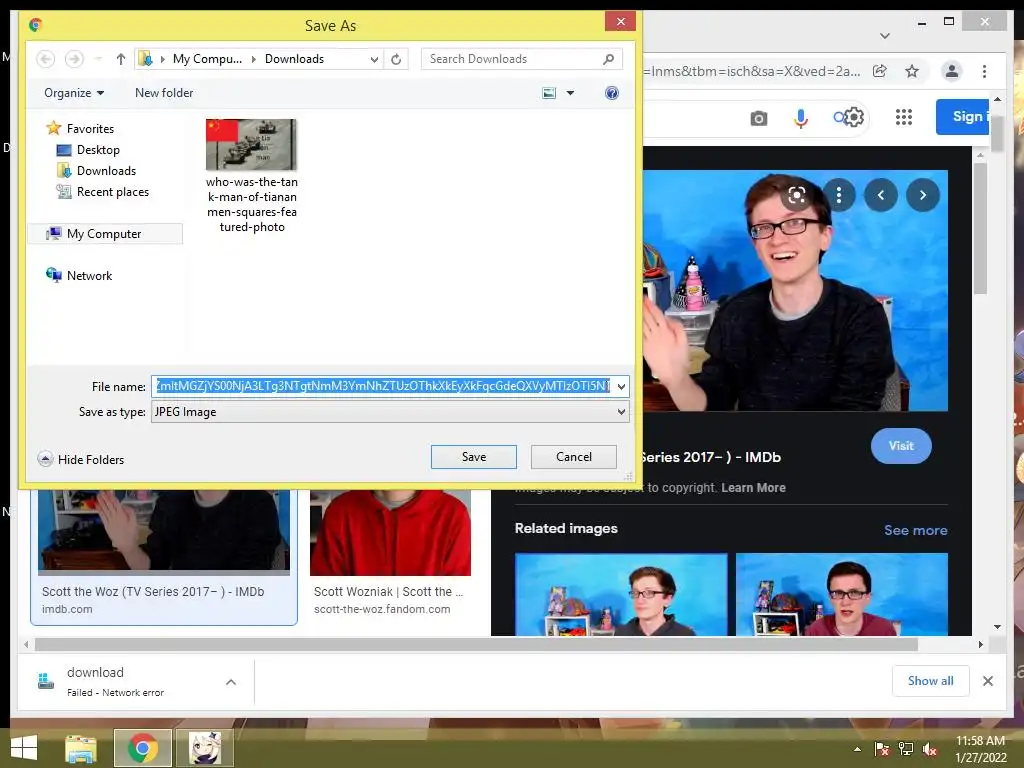Click search magnifier in Search Downloads box
1024x768 pixels.
pos(609,59)
